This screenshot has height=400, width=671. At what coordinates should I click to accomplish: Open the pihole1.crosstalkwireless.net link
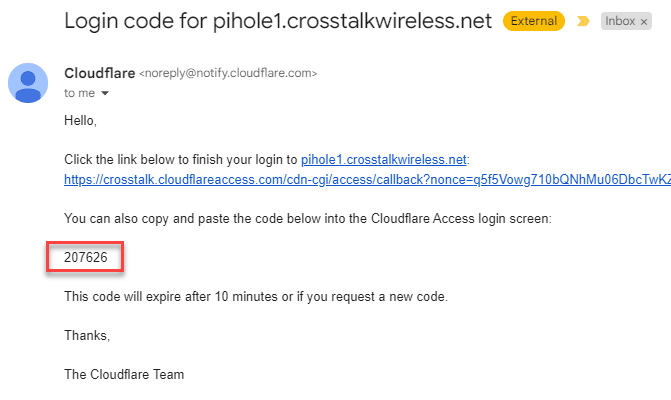pyautogui.click(x=383, y=160)
